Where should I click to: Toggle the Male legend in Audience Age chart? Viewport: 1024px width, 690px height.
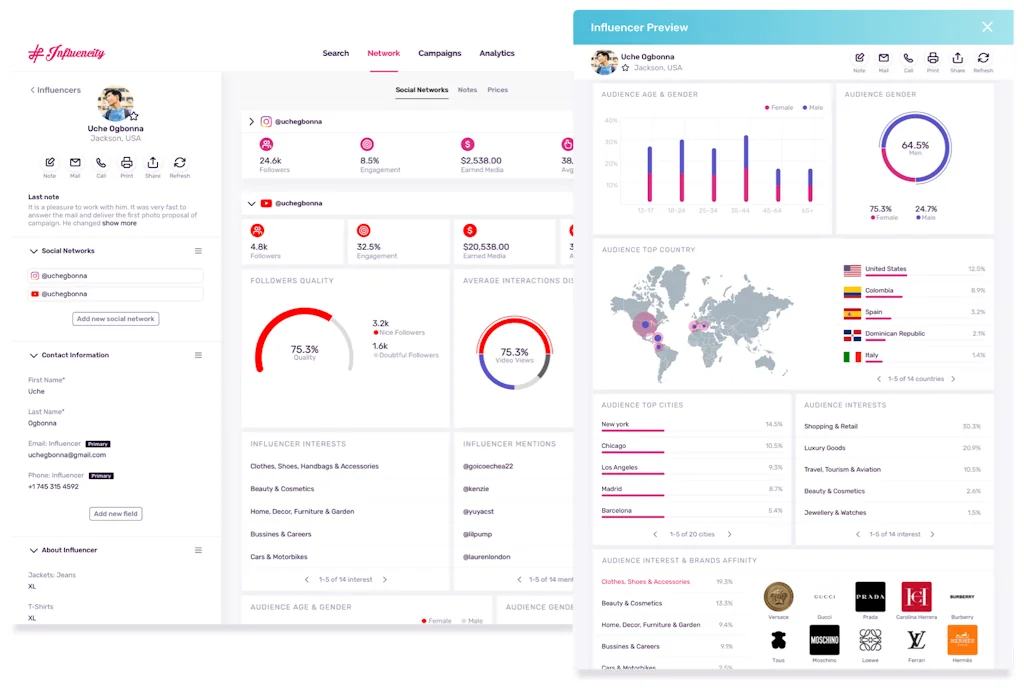click(x=813, y=108)
